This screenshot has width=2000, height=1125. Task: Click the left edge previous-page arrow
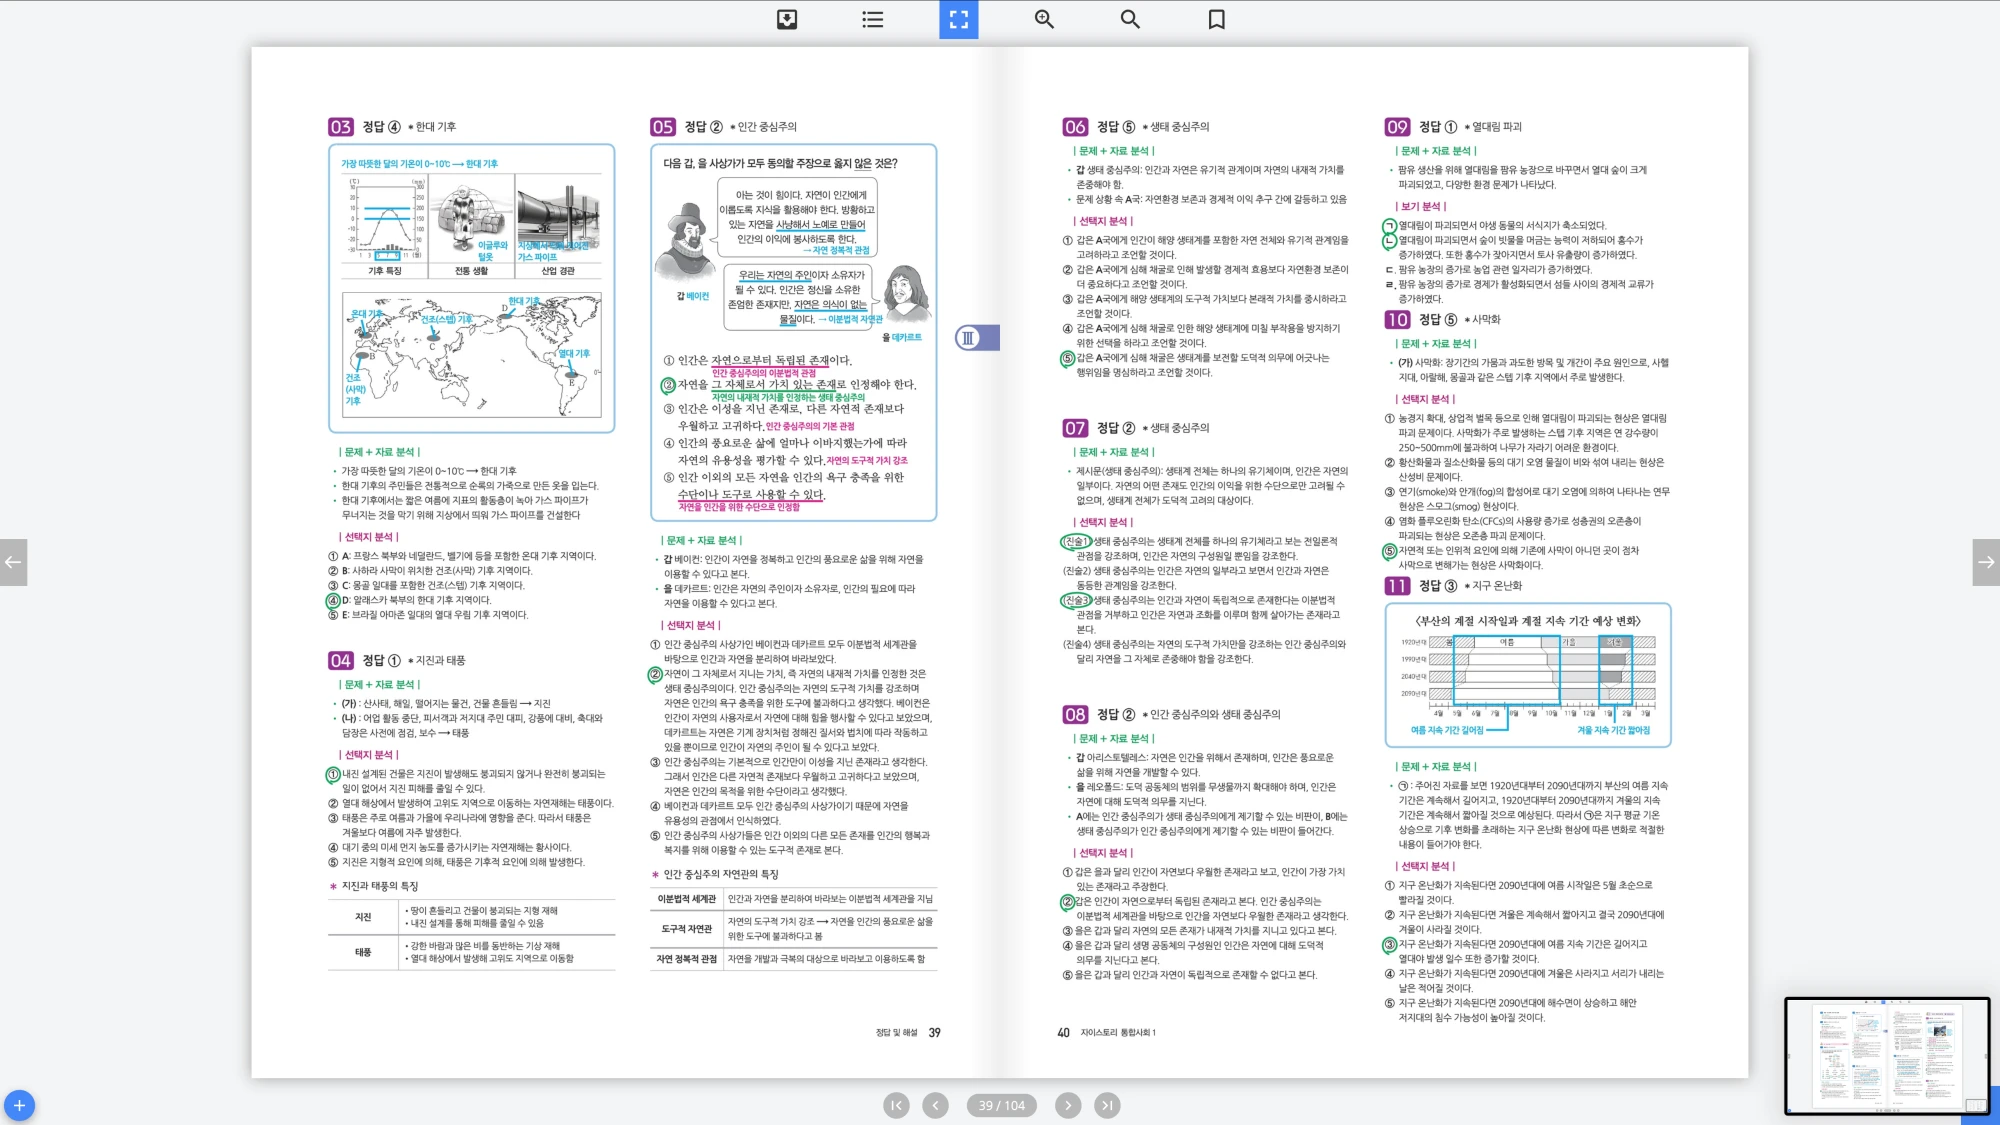(13, 562)
